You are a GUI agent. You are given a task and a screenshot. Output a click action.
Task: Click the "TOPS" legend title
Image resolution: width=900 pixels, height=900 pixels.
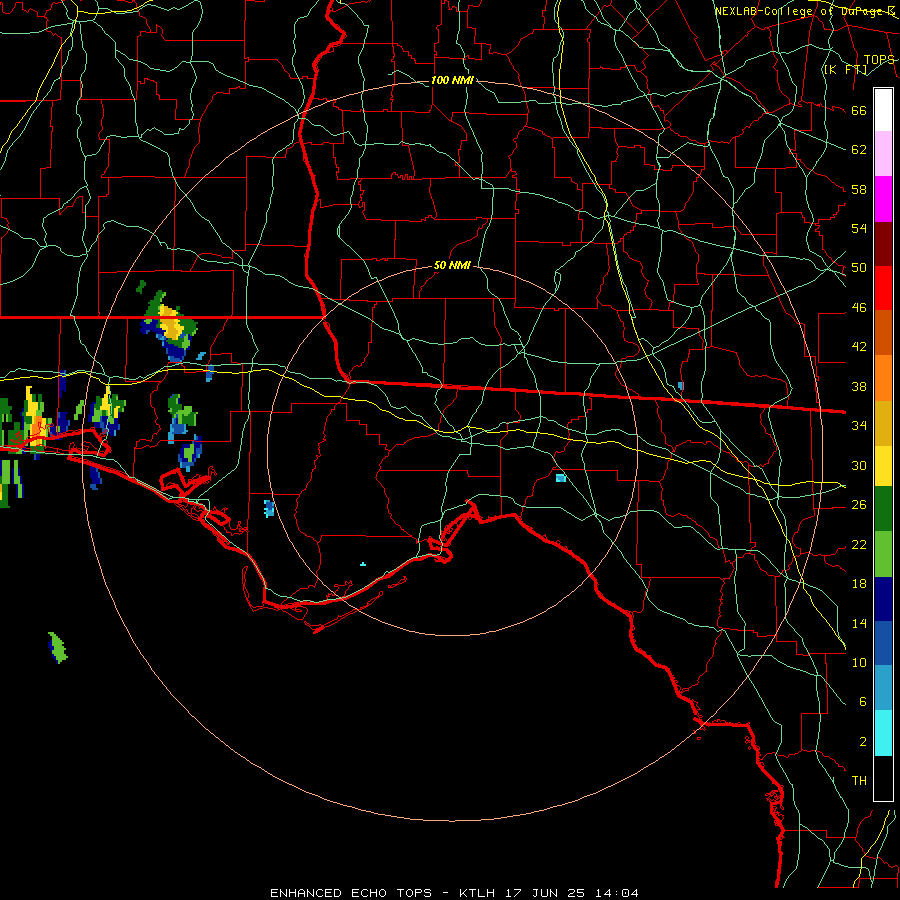879,60
